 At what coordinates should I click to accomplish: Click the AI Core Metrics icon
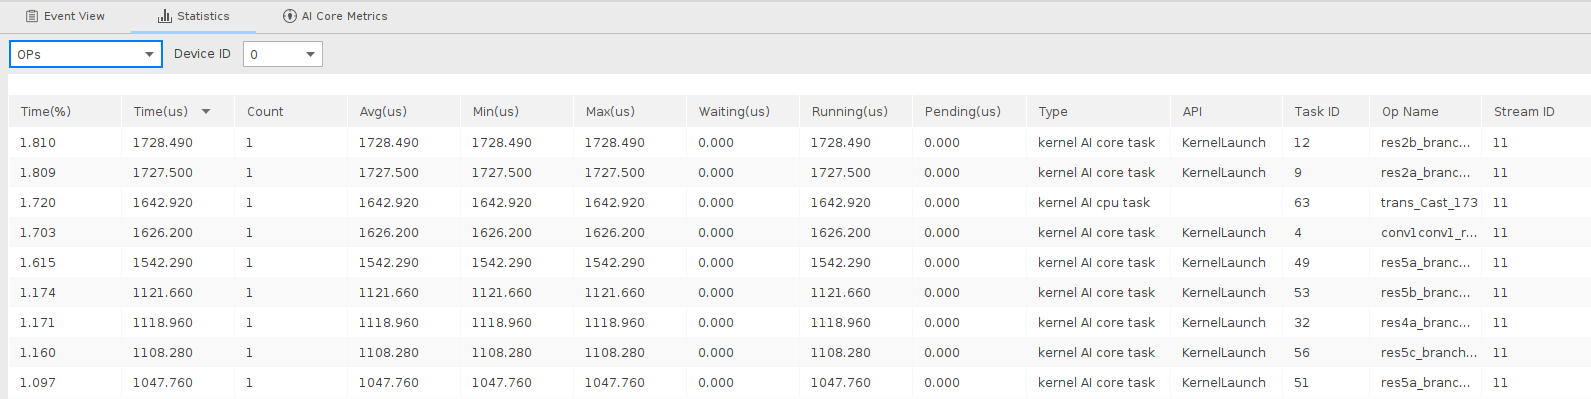290,16
